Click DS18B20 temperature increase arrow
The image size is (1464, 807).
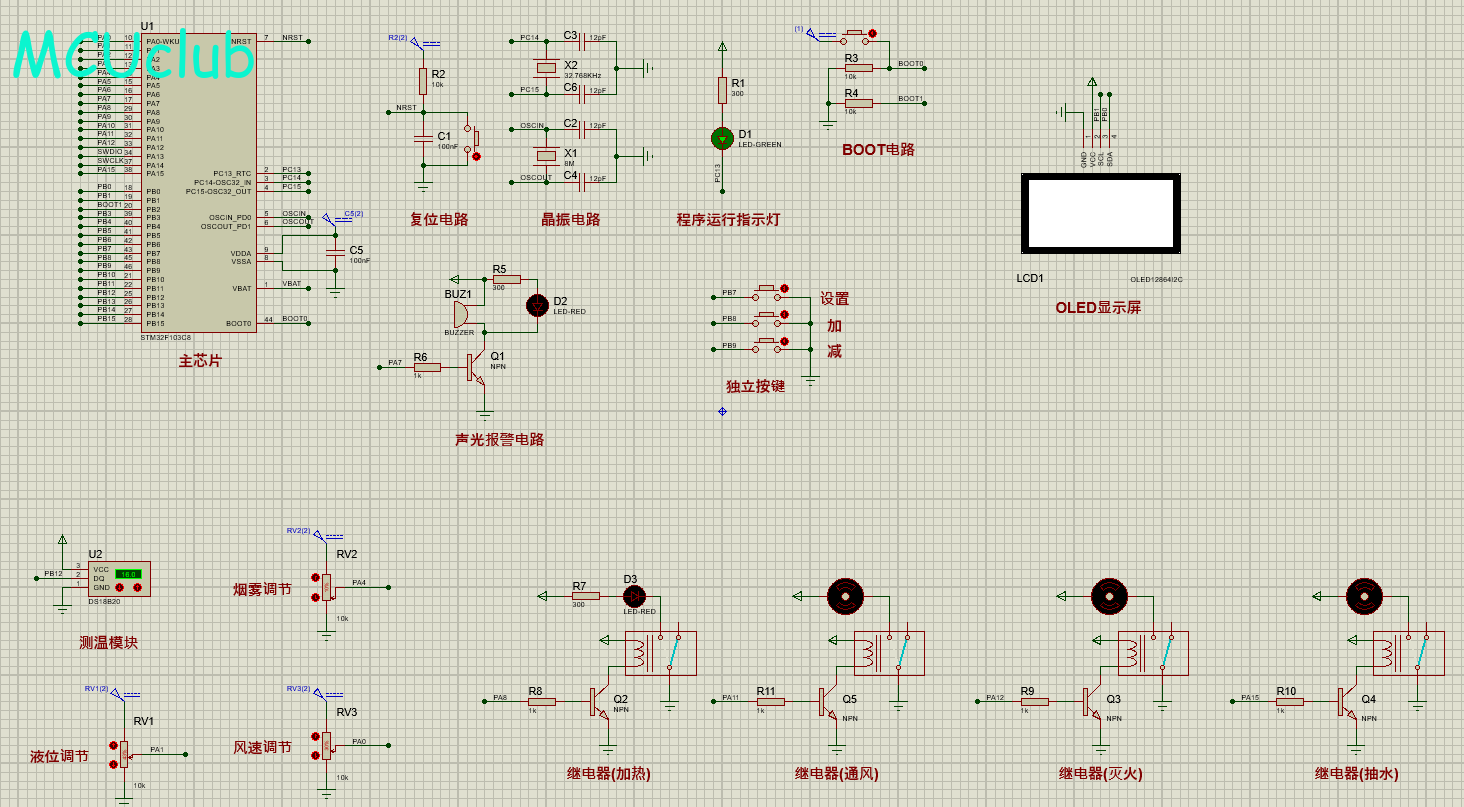[x=137, y=587]
